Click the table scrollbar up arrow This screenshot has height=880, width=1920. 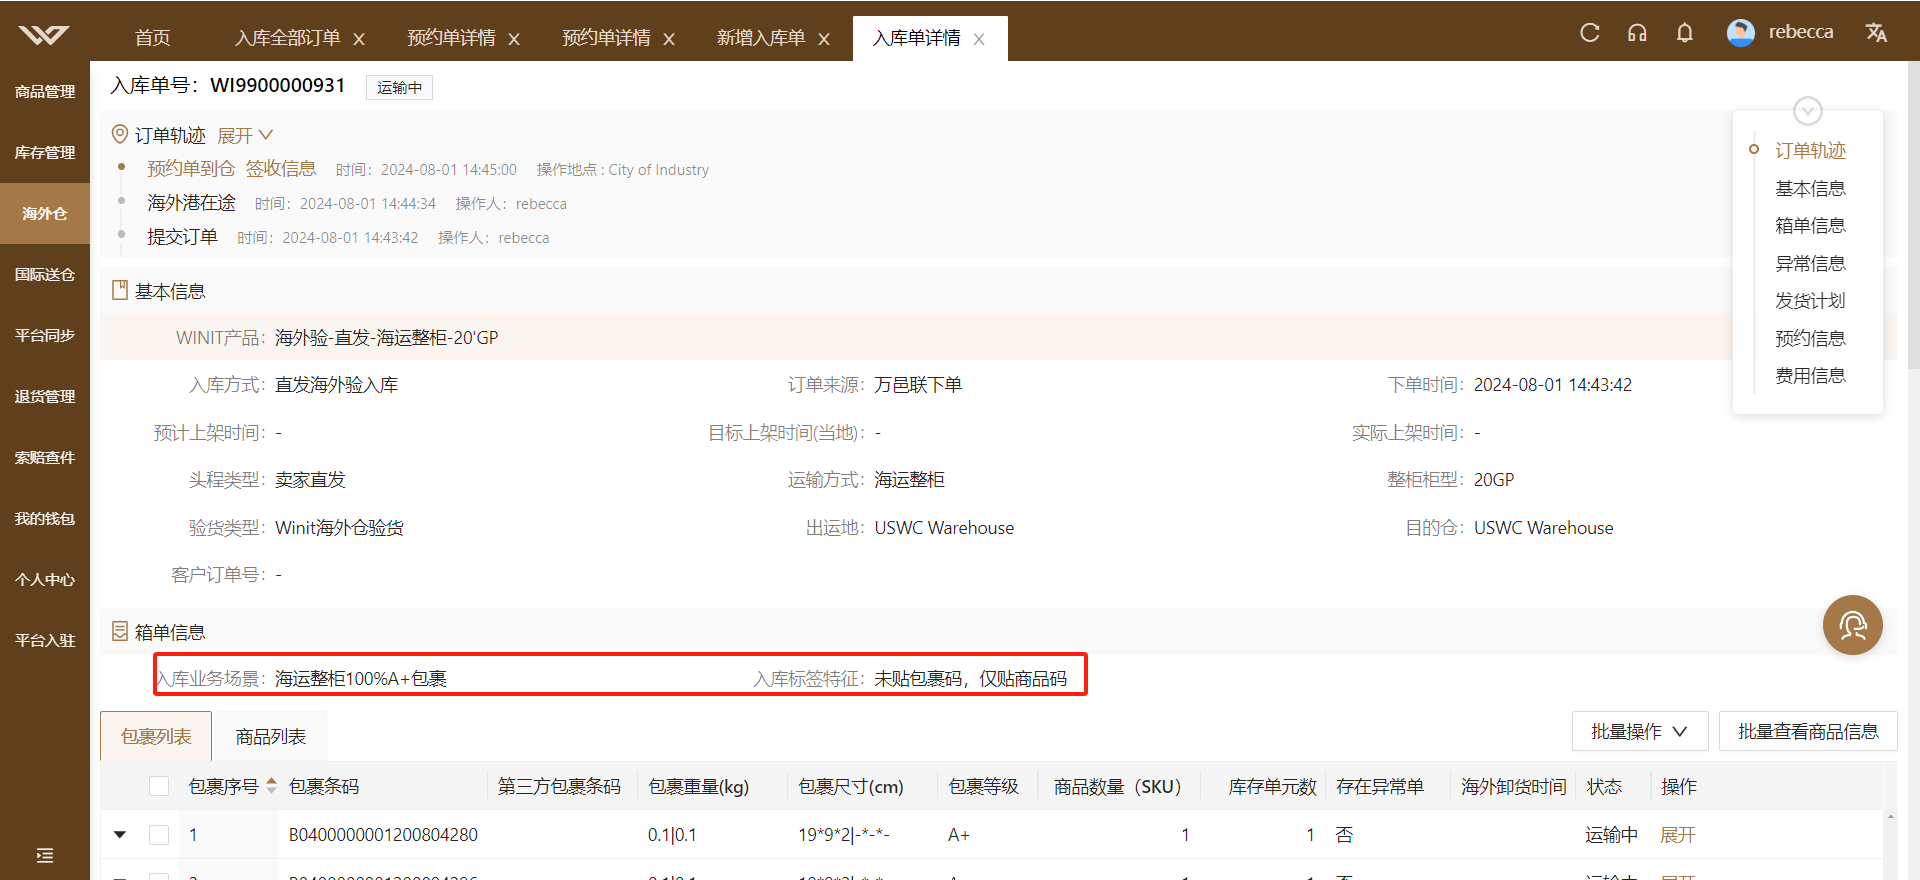click(x=1890, y=817)
